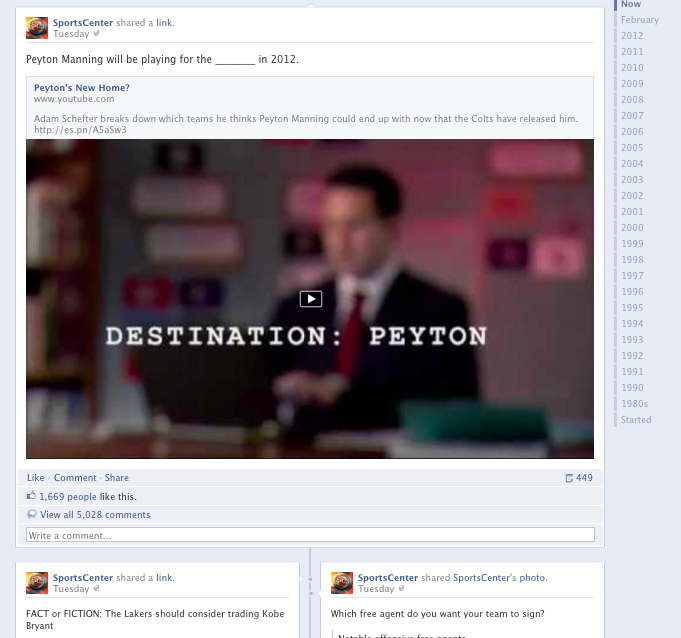Jump to Now on the timeline
Image resolution: width=681 pixels, height=638 pixels.
[x=631, y=4]
